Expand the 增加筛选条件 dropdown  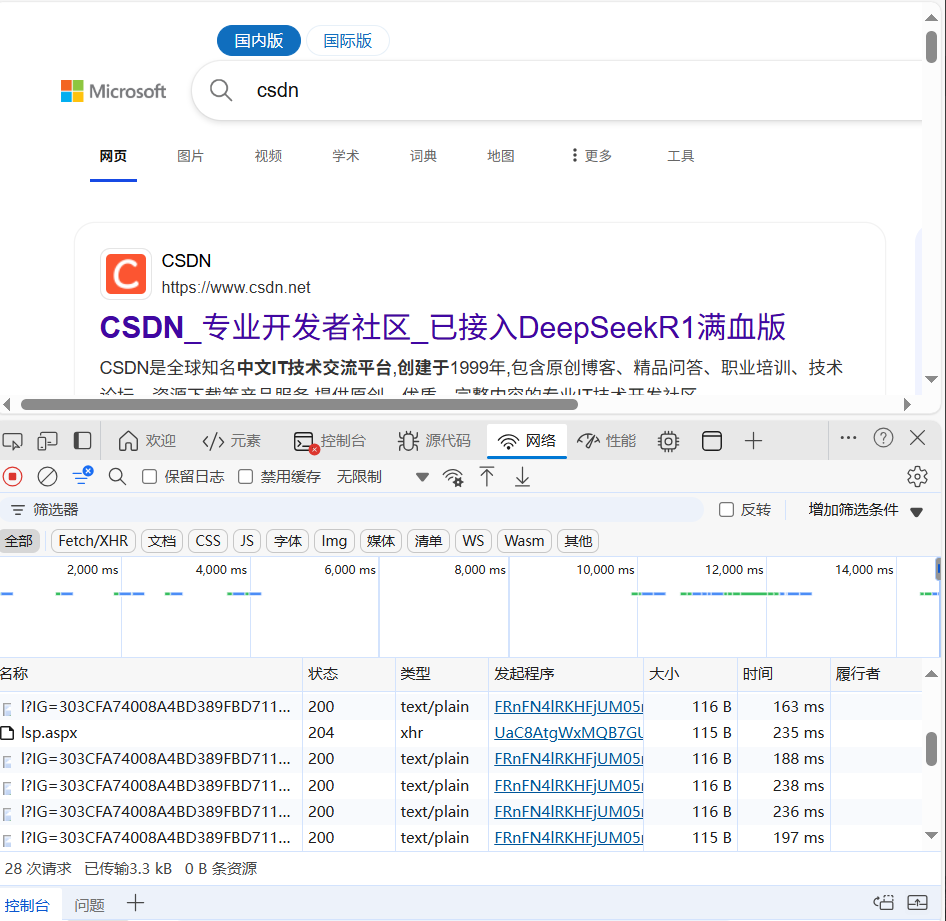click(865, 510)
